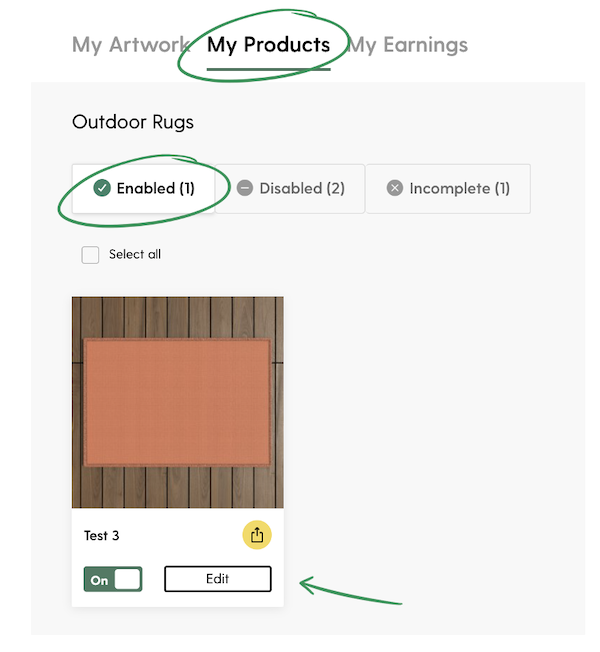Click the On label inside the green switch
The width and height of the screenshot is (600, 652).
tap(99, 580)
